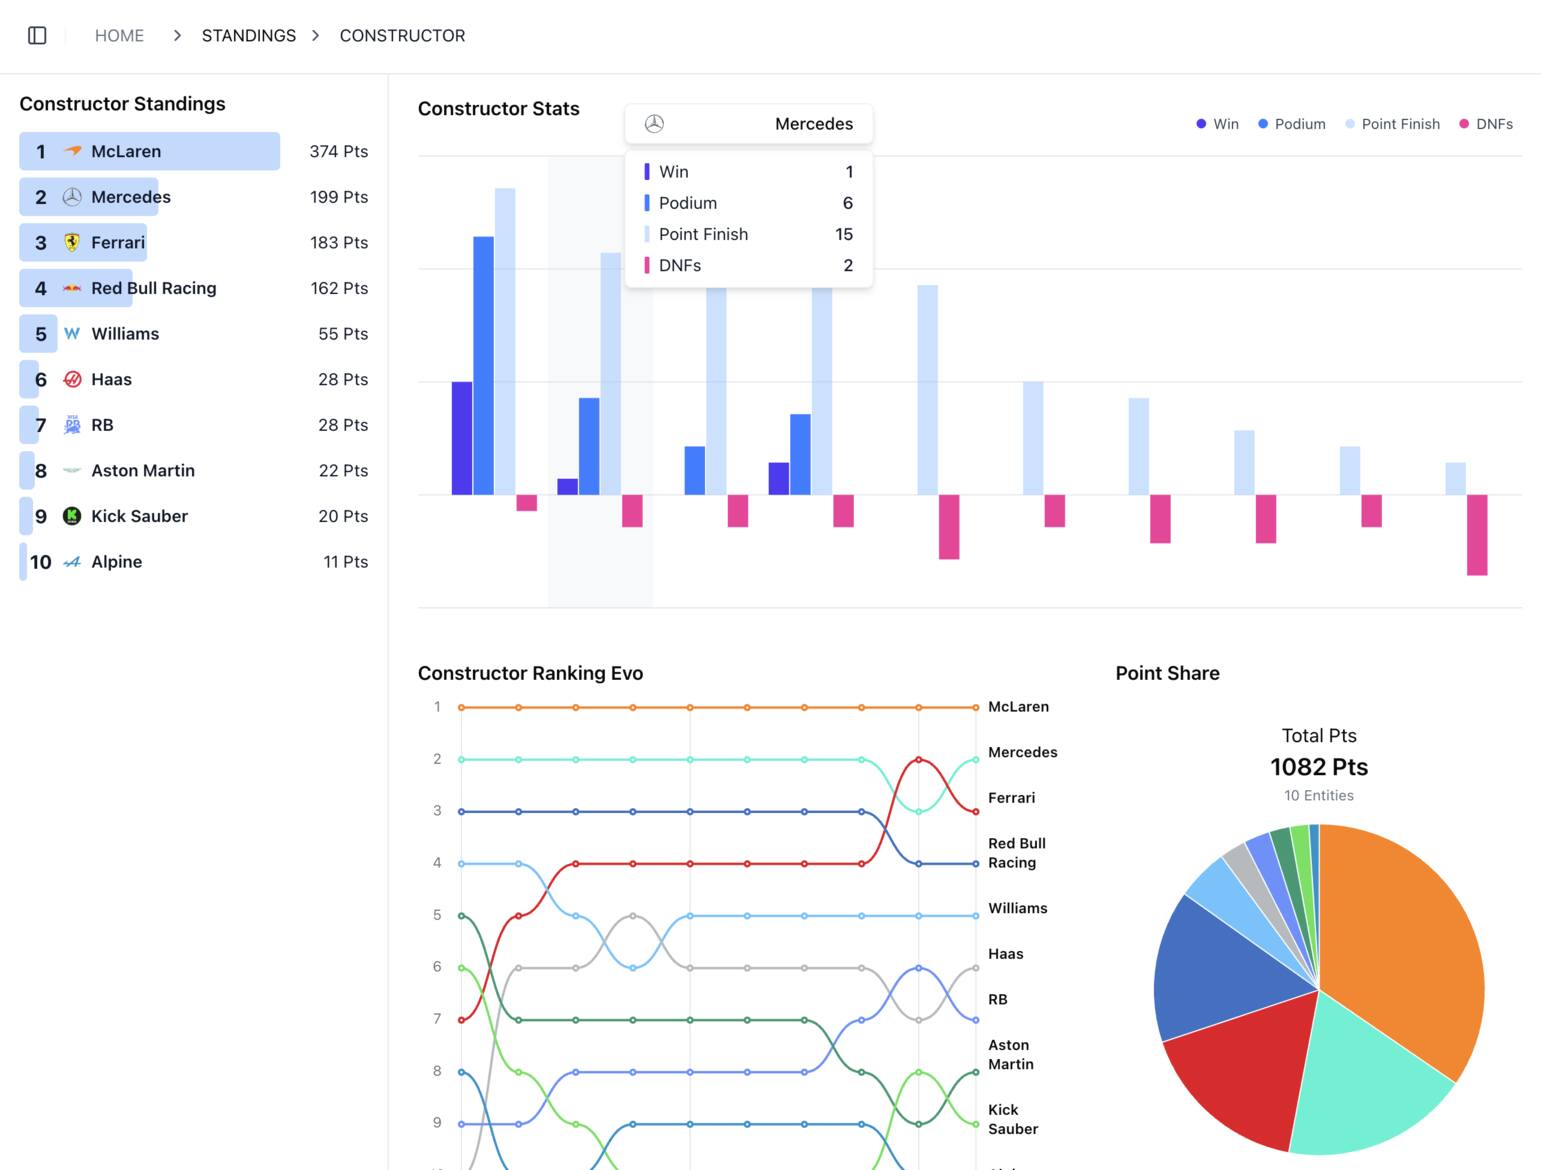The image size is (1541, 1170).
Task: Click Mercedes label in ranking chart
Action: coord(1022,752)
